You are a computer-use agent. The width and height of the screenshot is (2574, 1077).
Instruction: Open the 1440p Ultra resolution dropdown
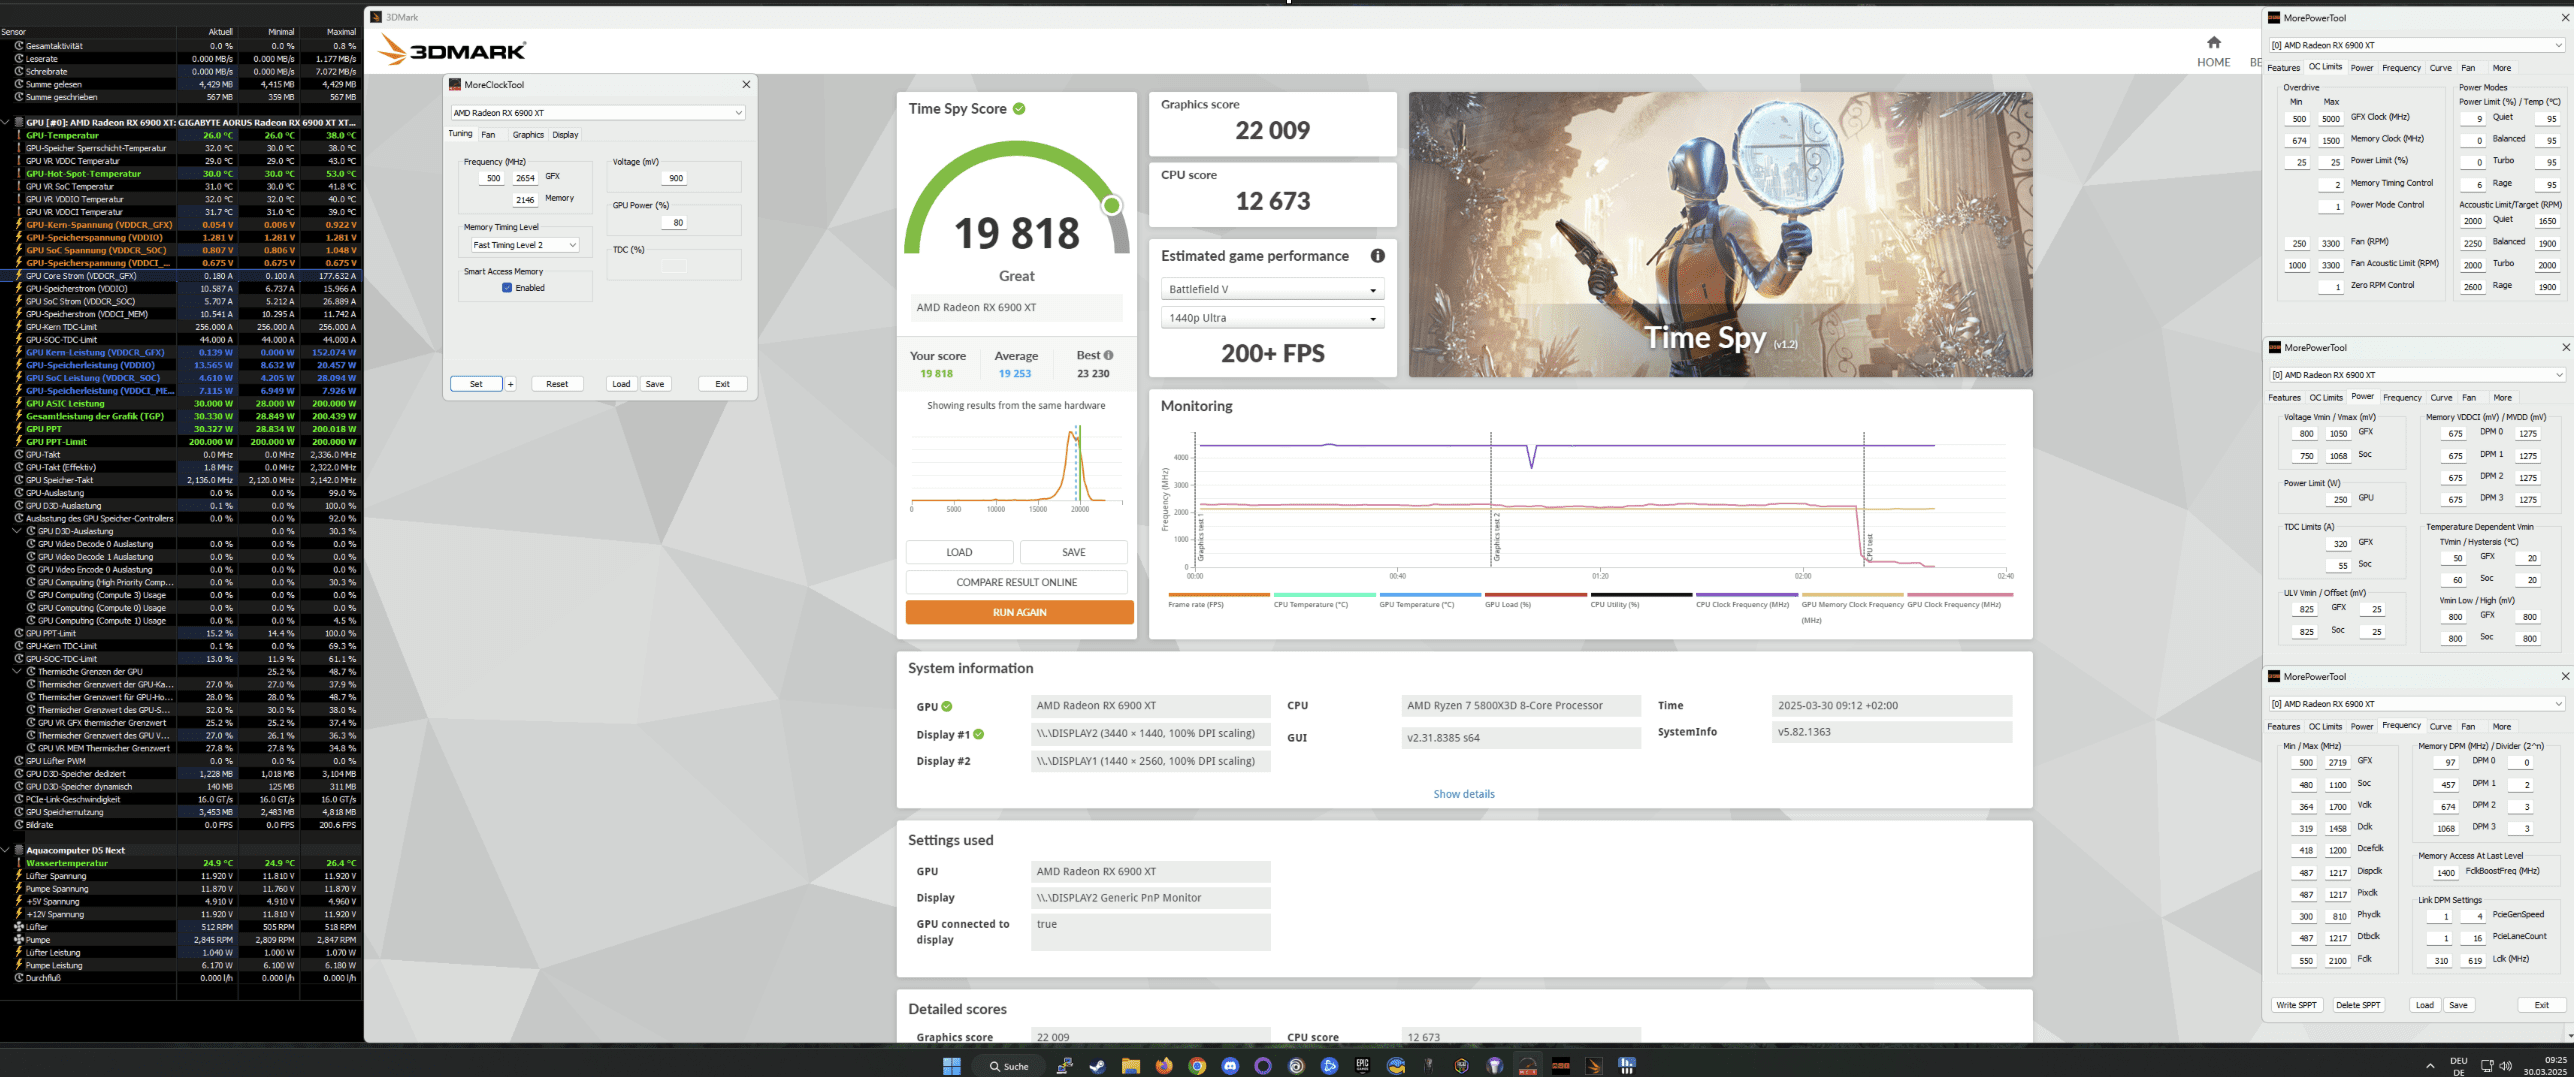click(x=1272, y=318)
